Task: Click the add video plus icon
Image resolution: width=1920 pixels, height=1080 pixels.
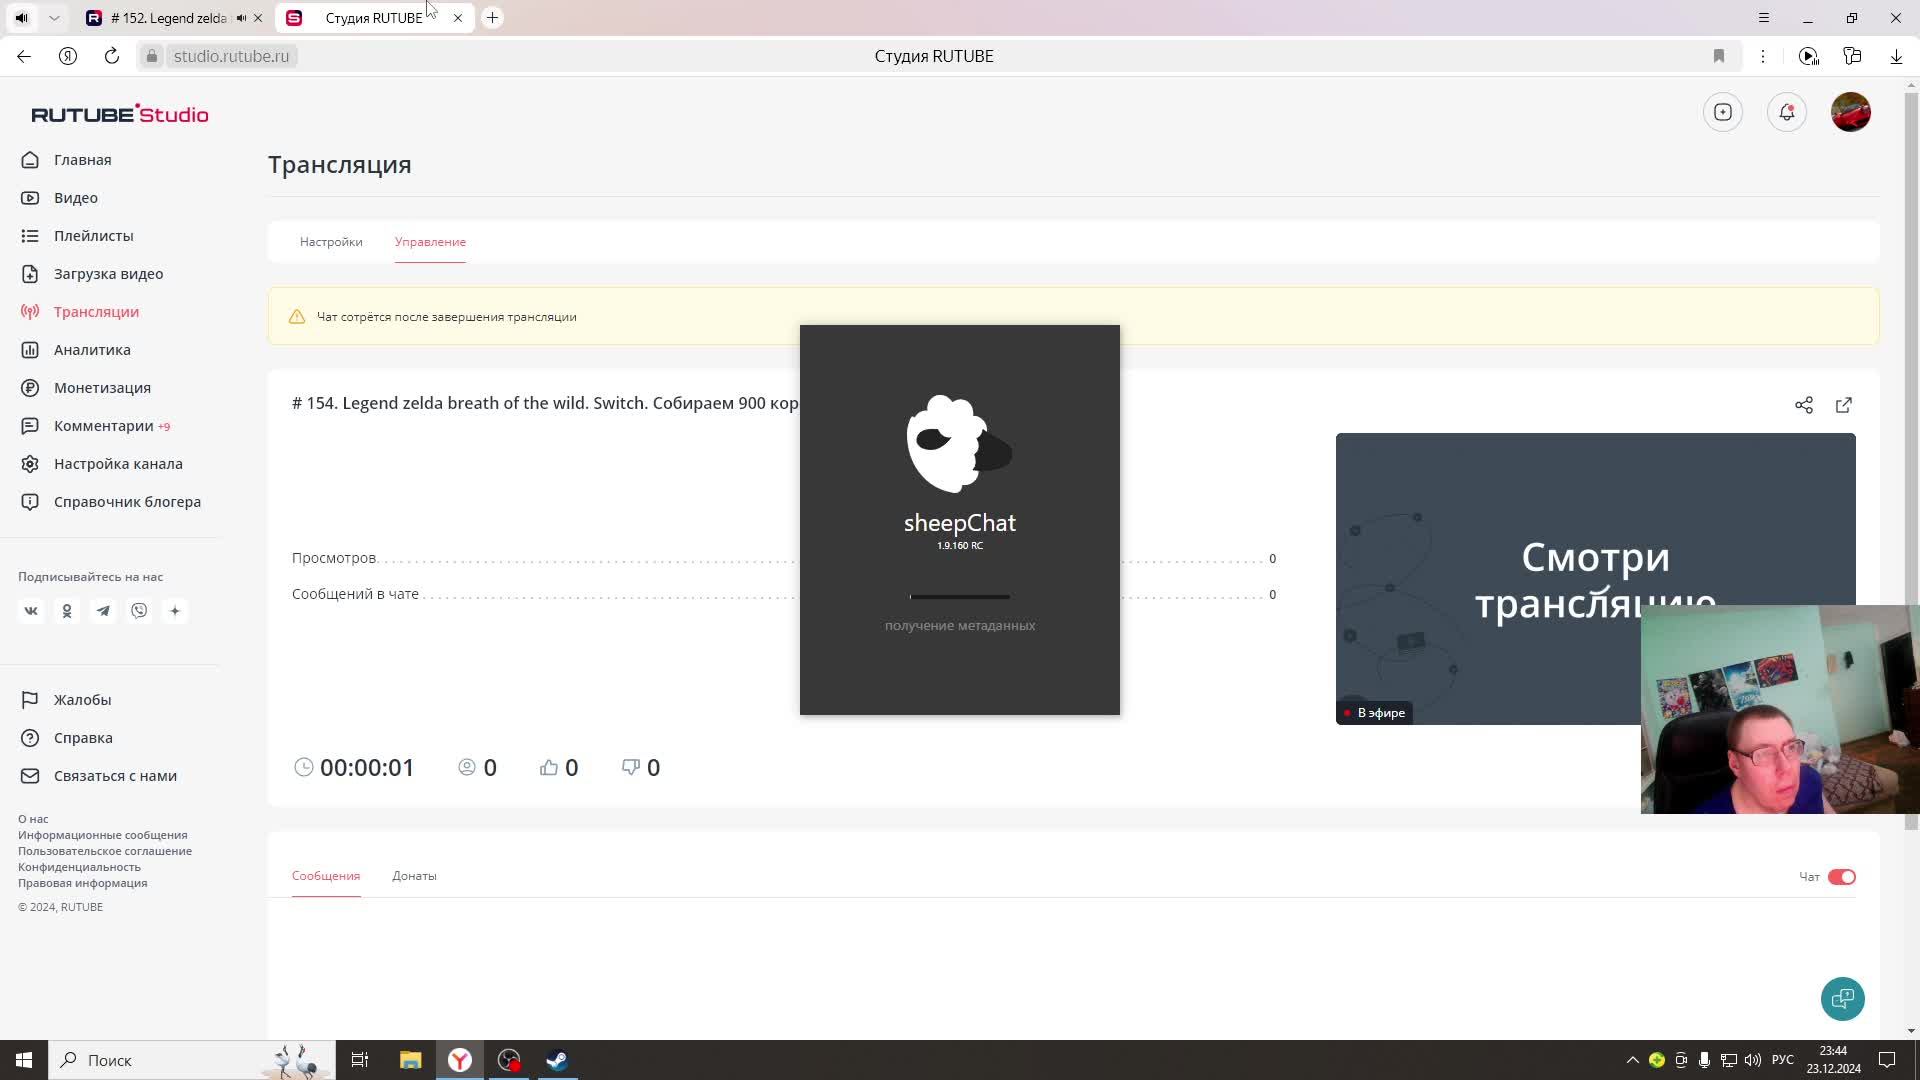Action: point(1722,112)
